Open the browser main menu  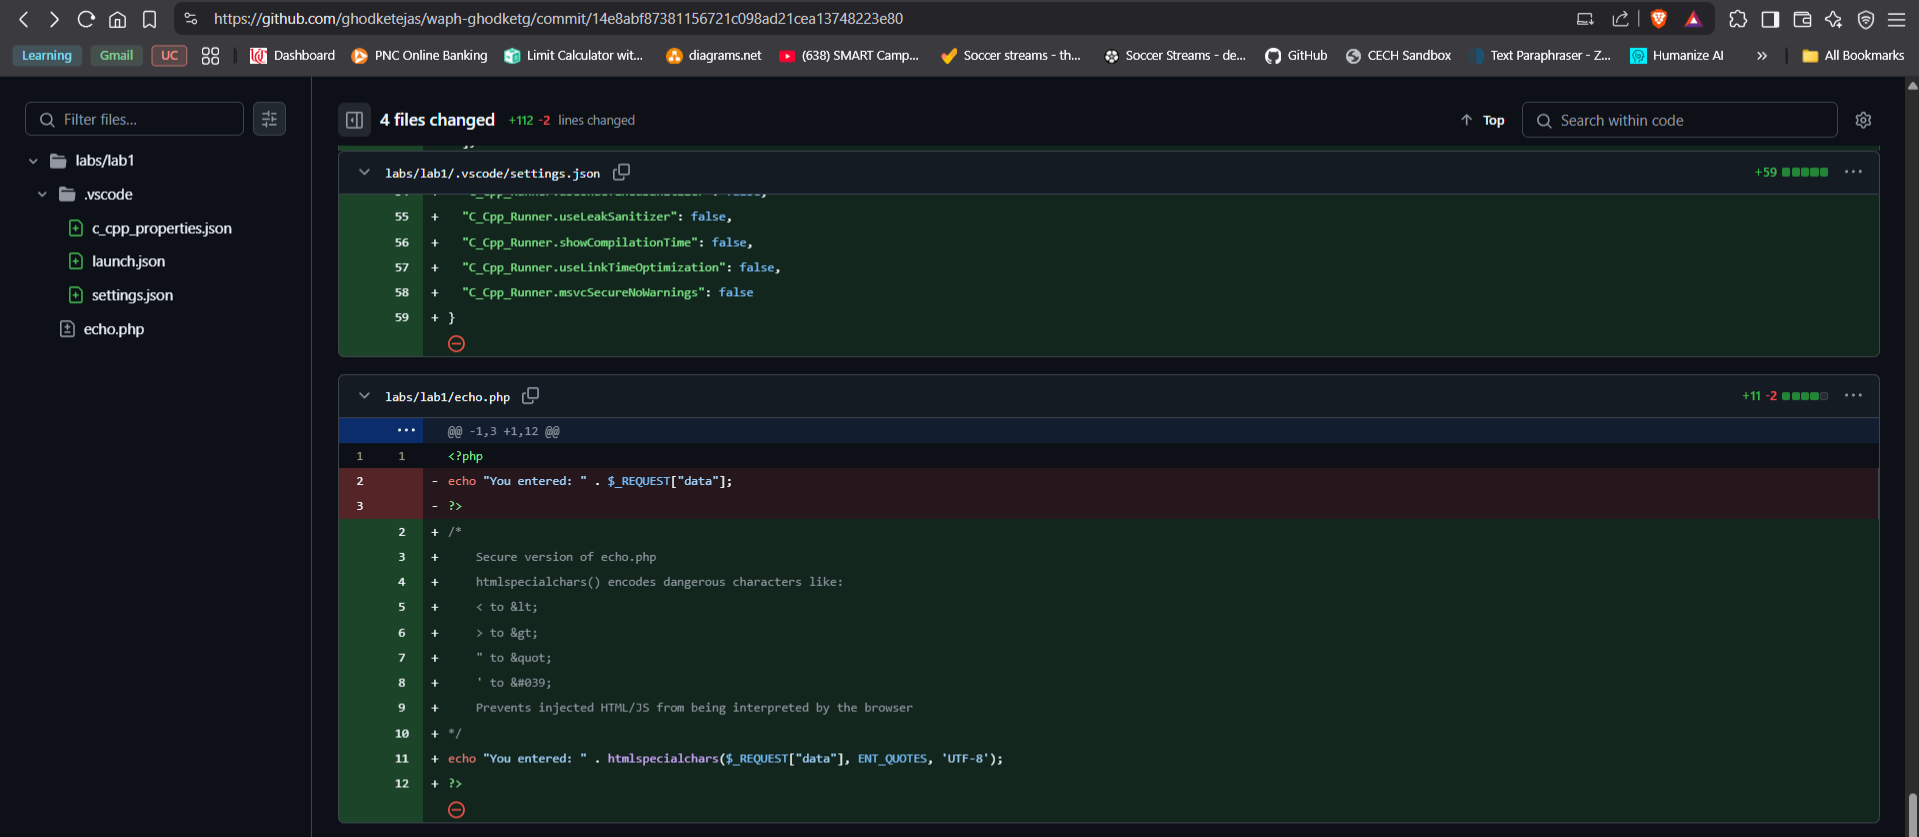click(1897, 19)
